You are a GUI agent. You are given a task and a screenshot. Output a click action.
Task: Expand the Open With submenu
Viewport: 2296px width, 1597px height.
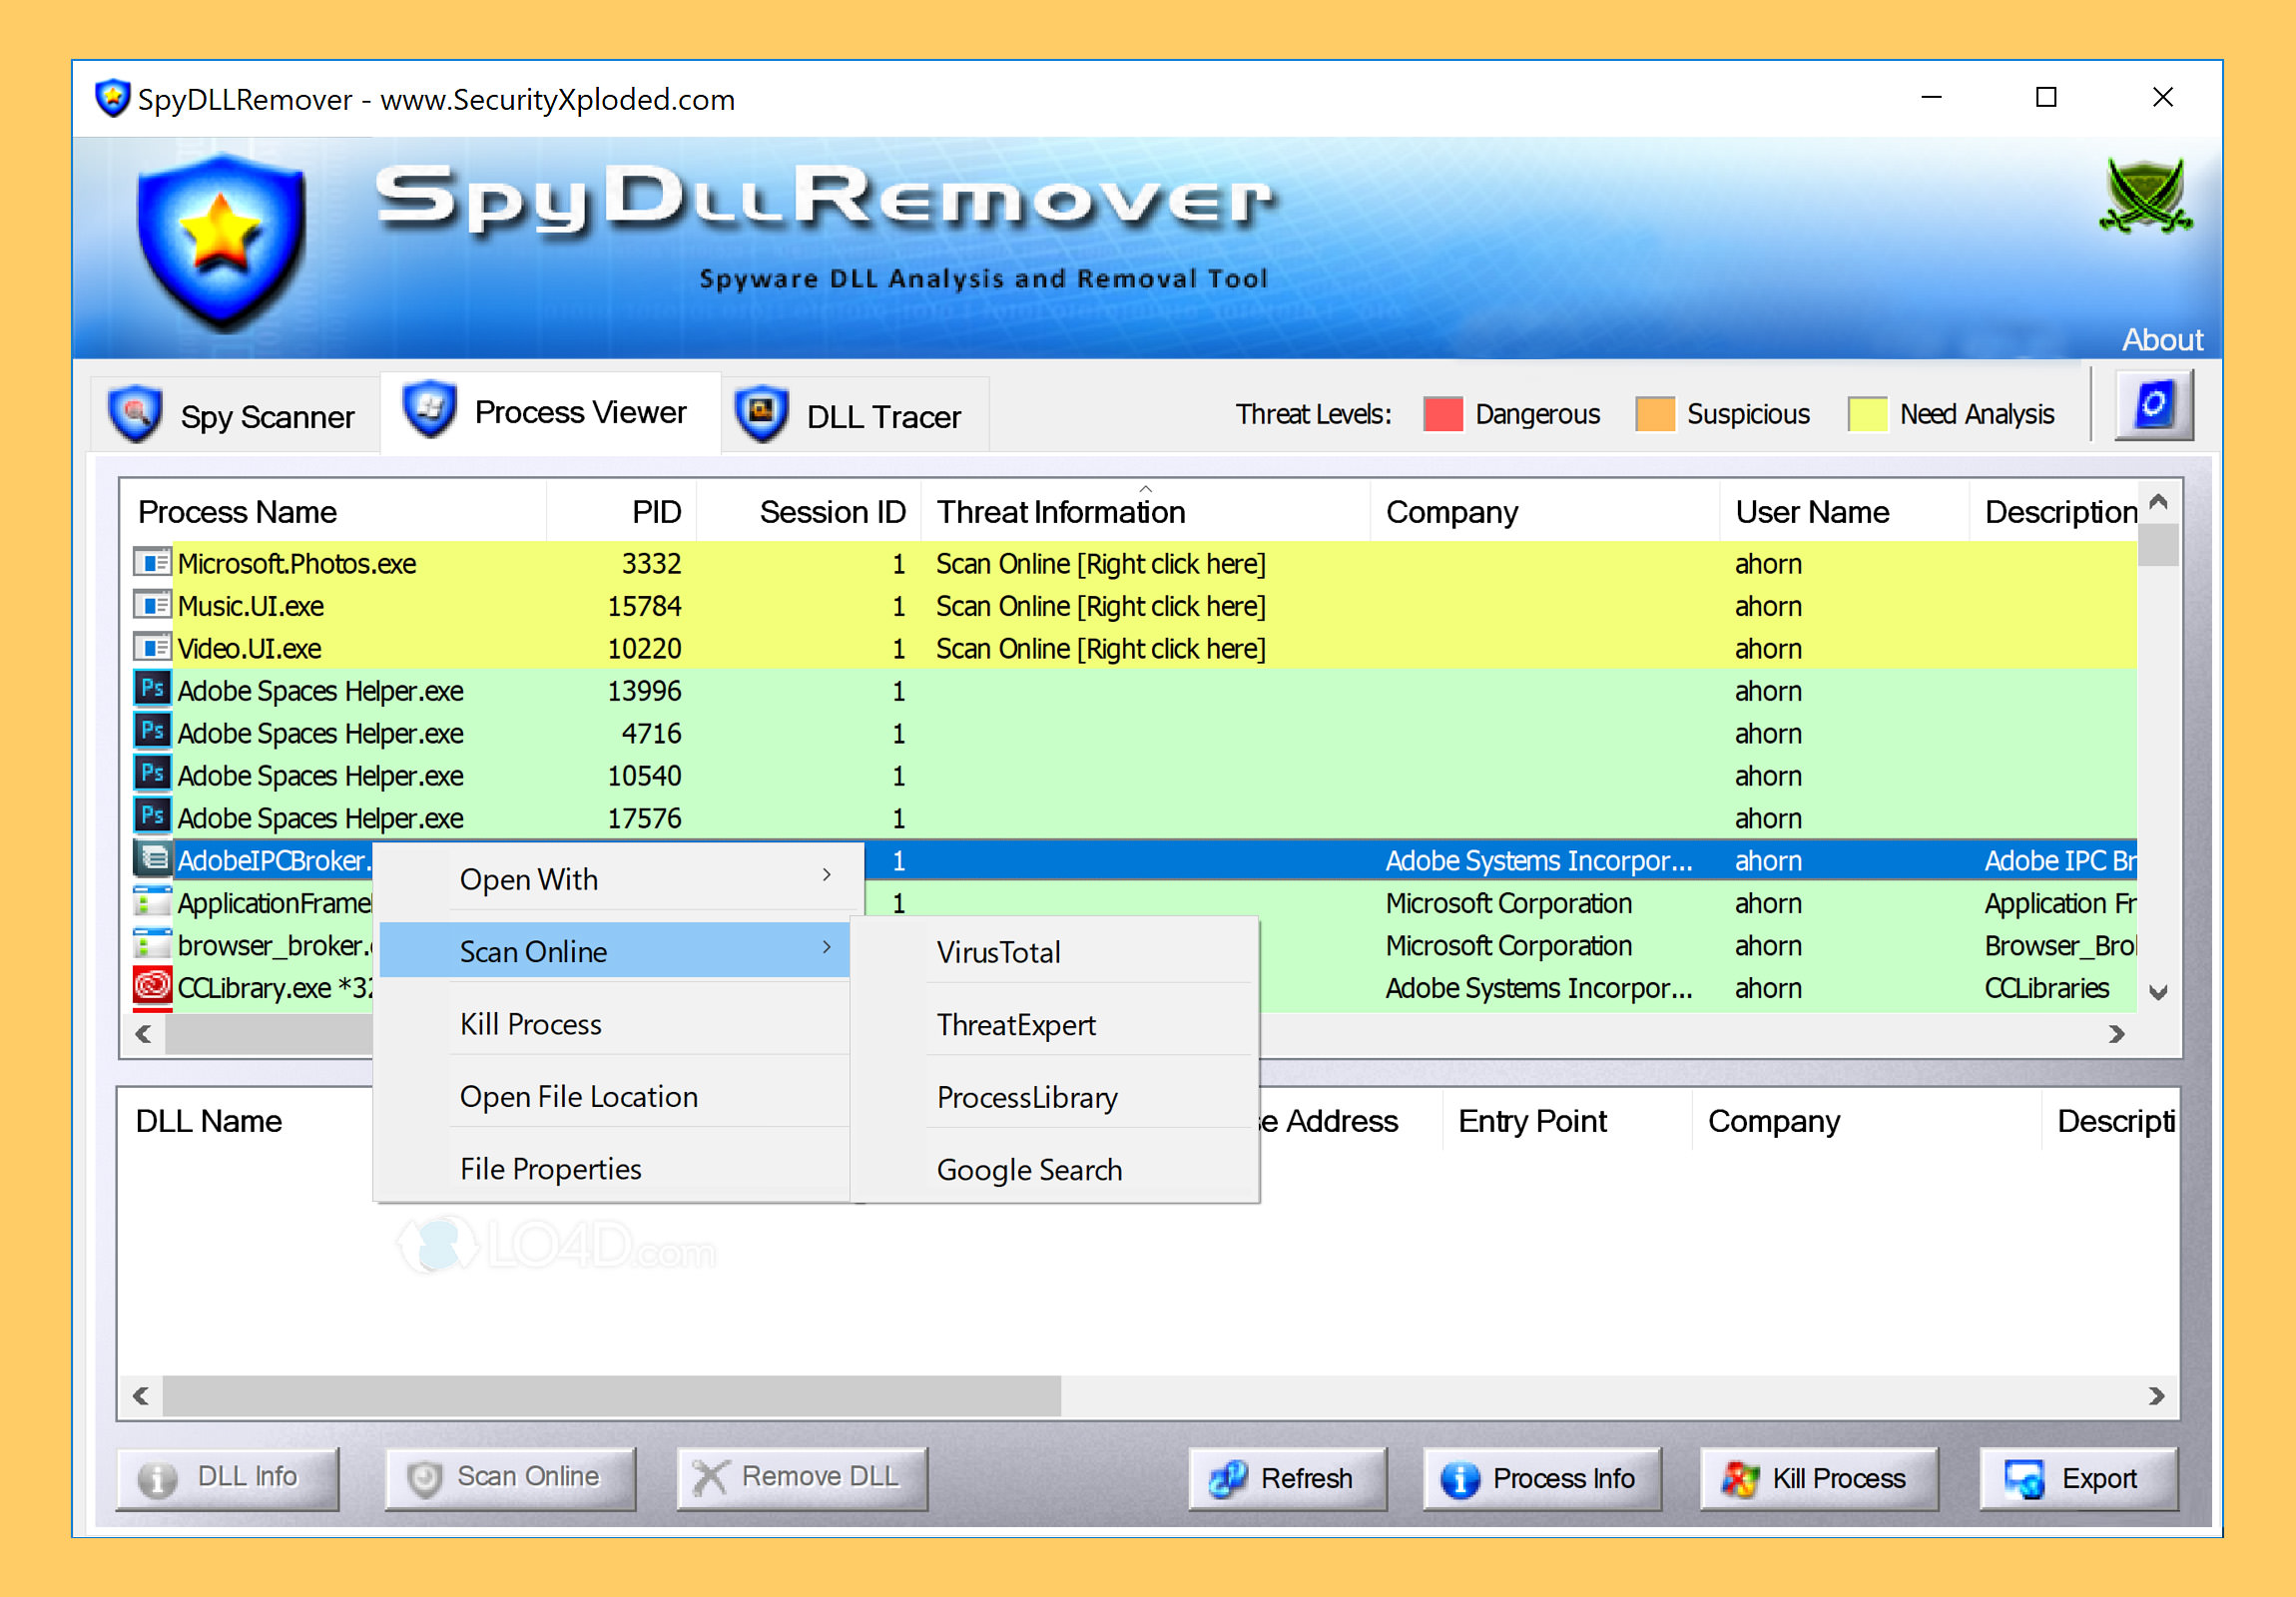click(616, 879)
